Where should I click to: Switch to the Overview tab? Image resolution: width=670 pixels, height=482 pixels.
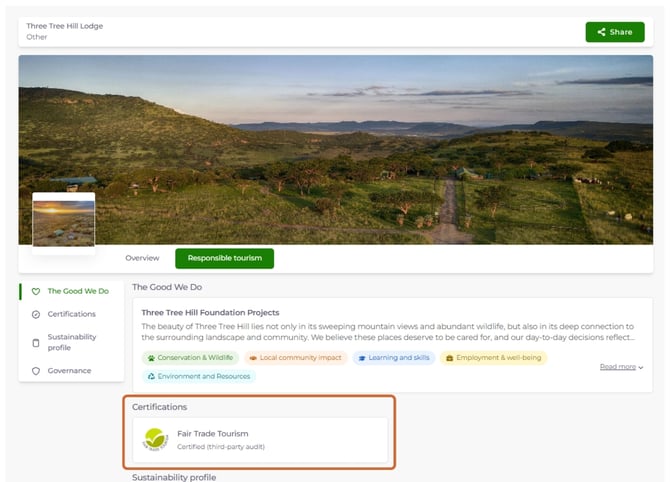pyautogui.click(x=142, y=258)
